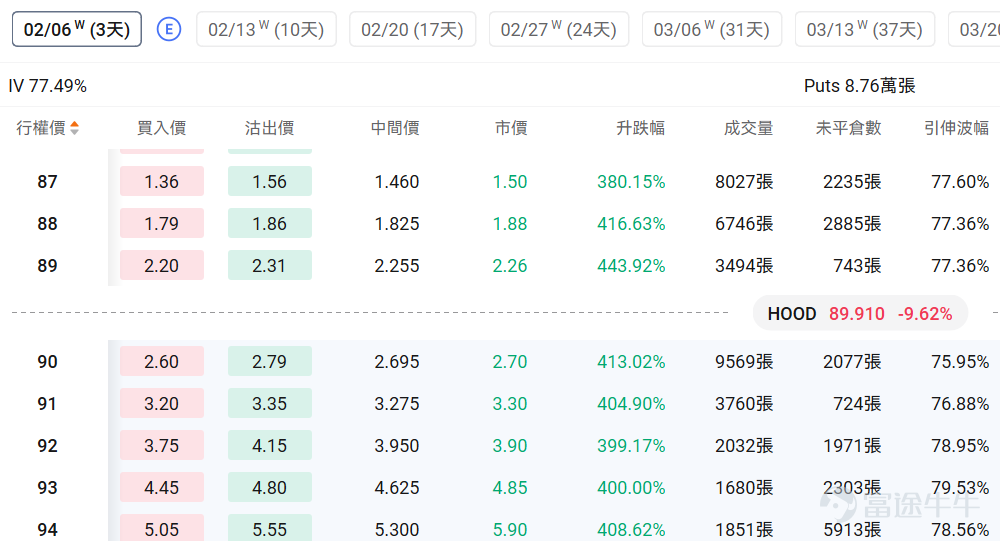Click the 市價 column header
This screenshot has height=541, width=1000.
(511, 128)
